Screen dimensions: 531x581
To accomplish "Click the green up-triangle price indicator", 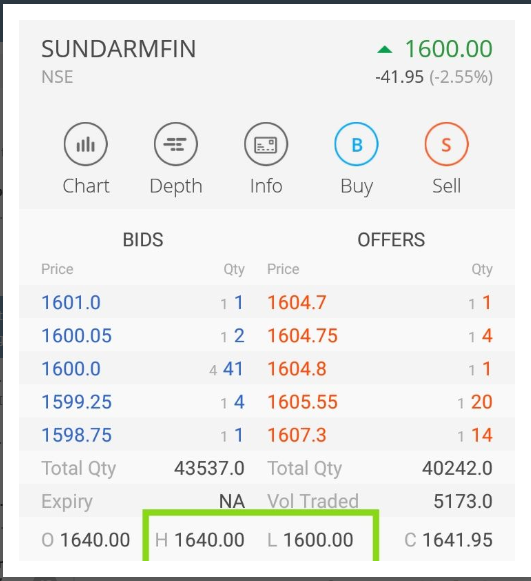I will coord(385,49).
